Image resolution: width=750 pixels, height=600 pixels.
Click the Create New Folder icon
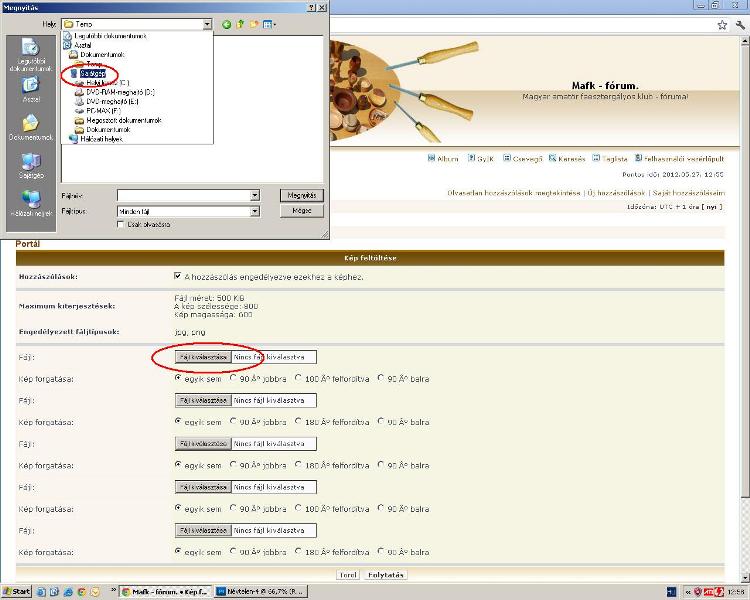point(255,23)
